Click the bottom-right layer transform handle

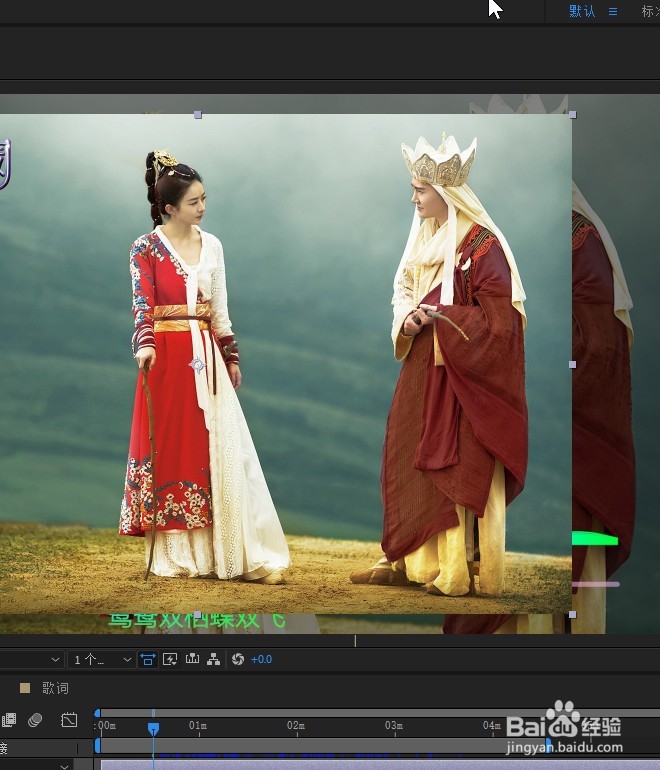[x=573, y=614]
